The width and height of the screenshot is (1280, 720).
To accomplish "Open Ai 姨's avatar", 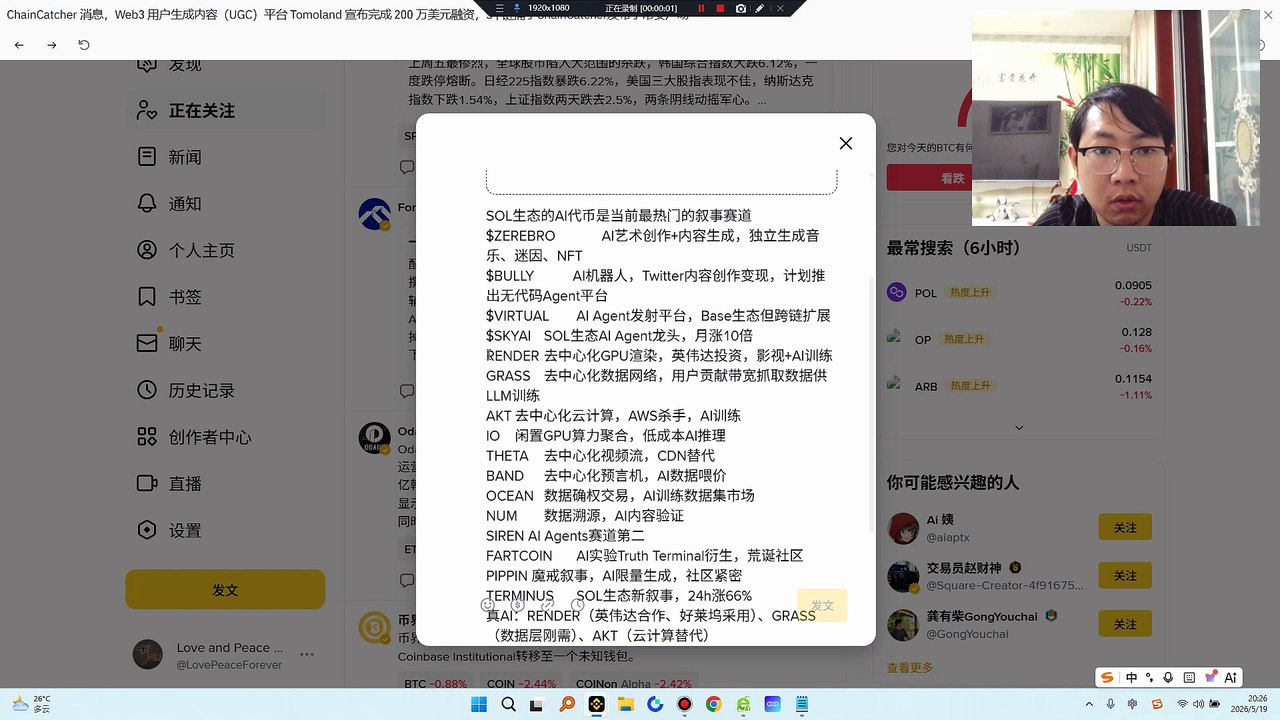I will point(903,528).
